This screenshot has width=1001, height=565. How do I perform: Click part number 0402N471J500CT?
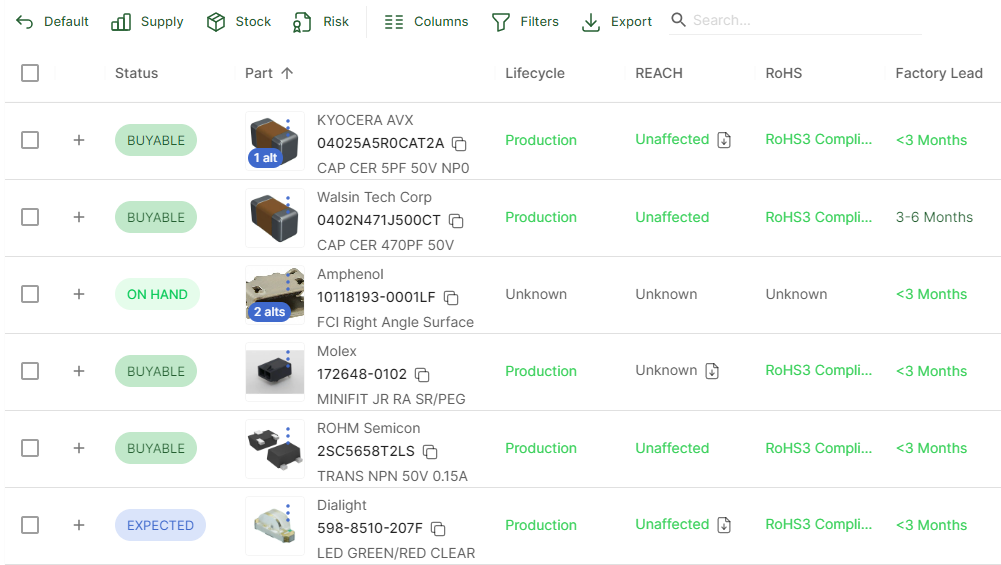[x=379, y=220]
